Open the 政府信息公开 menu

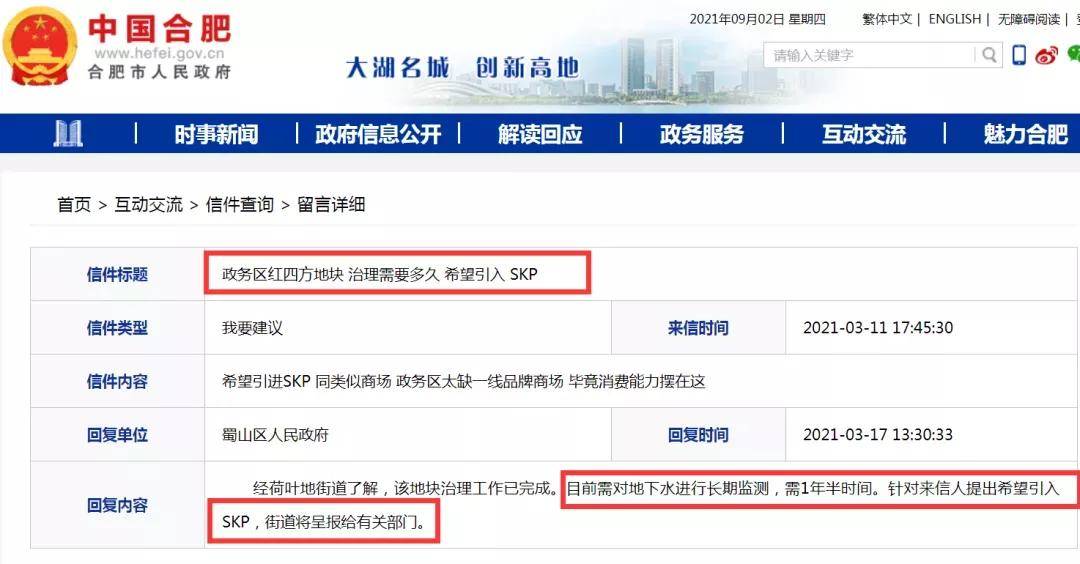[378, 134]
